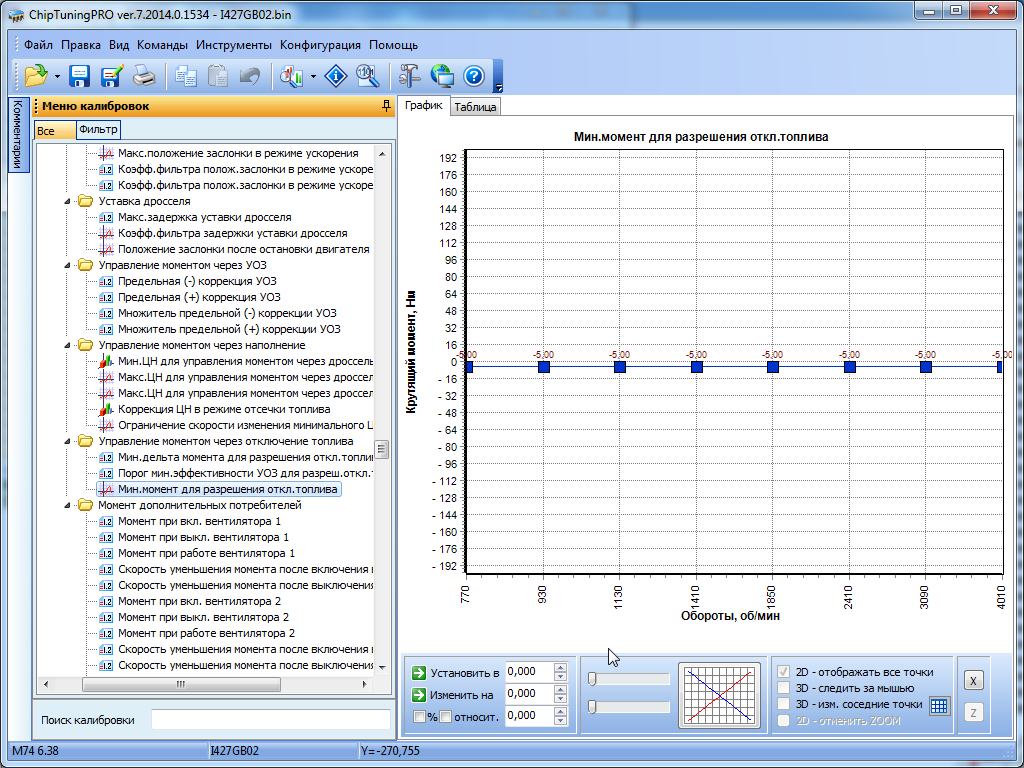Open the Инструменты menu

click(x=233, y=45)
